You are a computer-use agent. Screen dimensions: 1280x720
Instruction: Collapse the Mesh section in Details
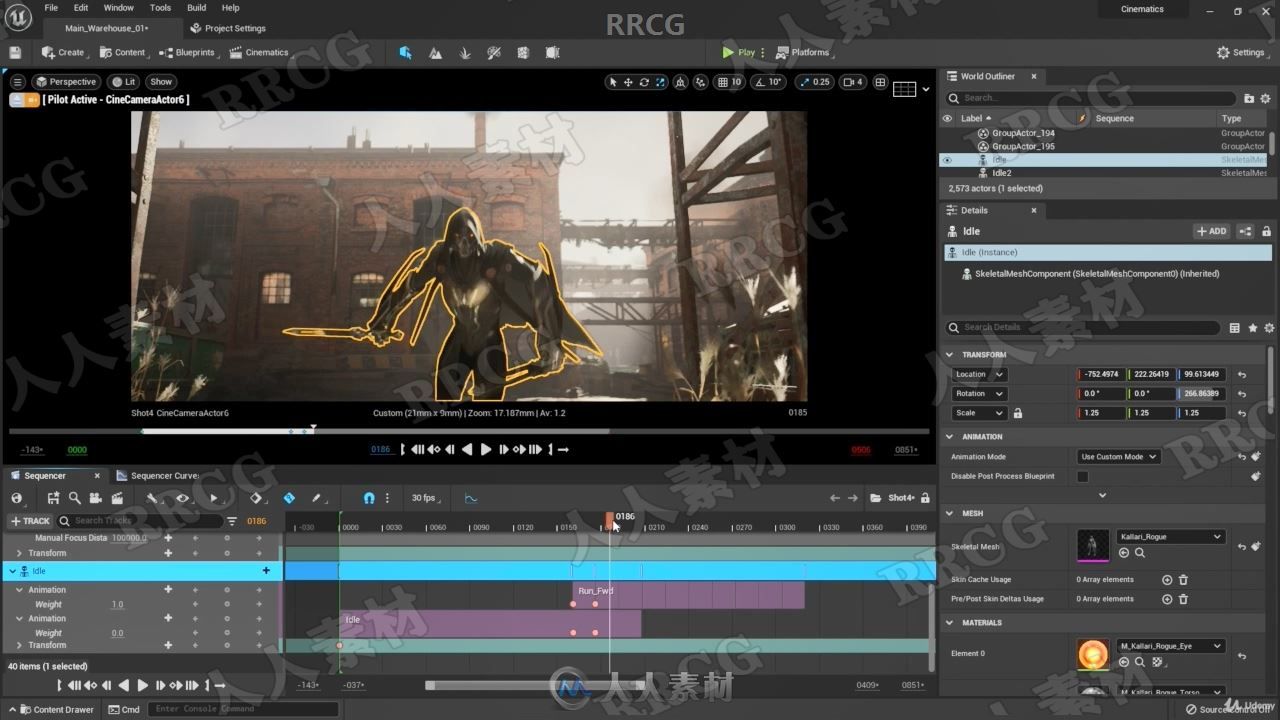click(950, 513)
